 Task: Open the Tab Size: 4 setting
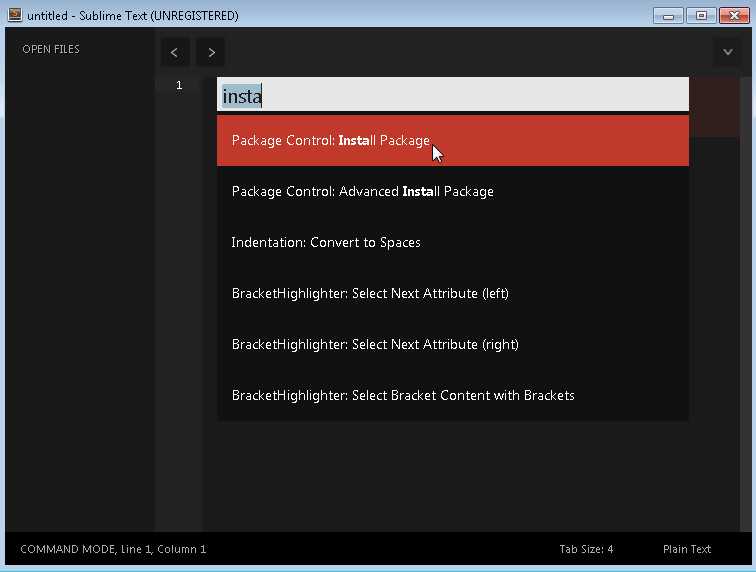(x=586, y=549)
